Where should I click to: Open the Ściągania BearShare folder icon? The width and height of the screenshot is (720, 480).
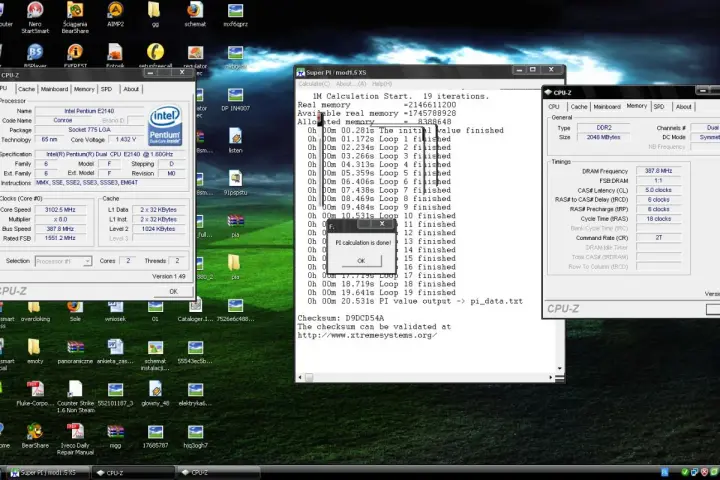pyautogui.click(x=75, y=17)
